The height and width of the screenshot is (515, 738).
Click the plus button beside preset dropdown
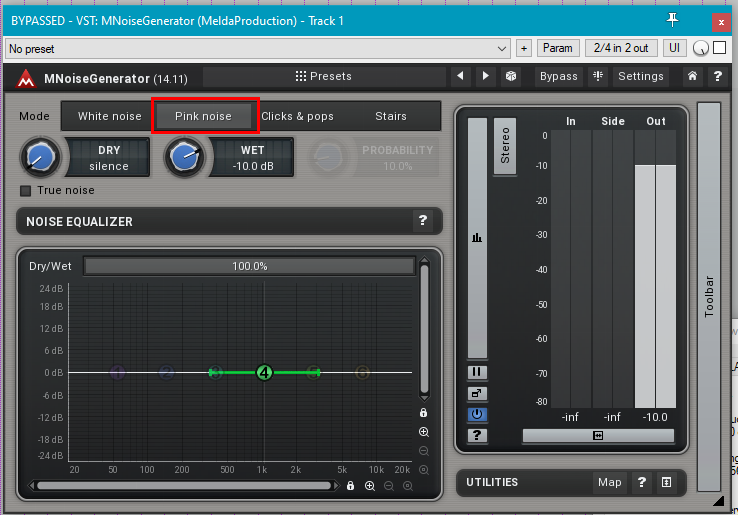tap(524, 48)
